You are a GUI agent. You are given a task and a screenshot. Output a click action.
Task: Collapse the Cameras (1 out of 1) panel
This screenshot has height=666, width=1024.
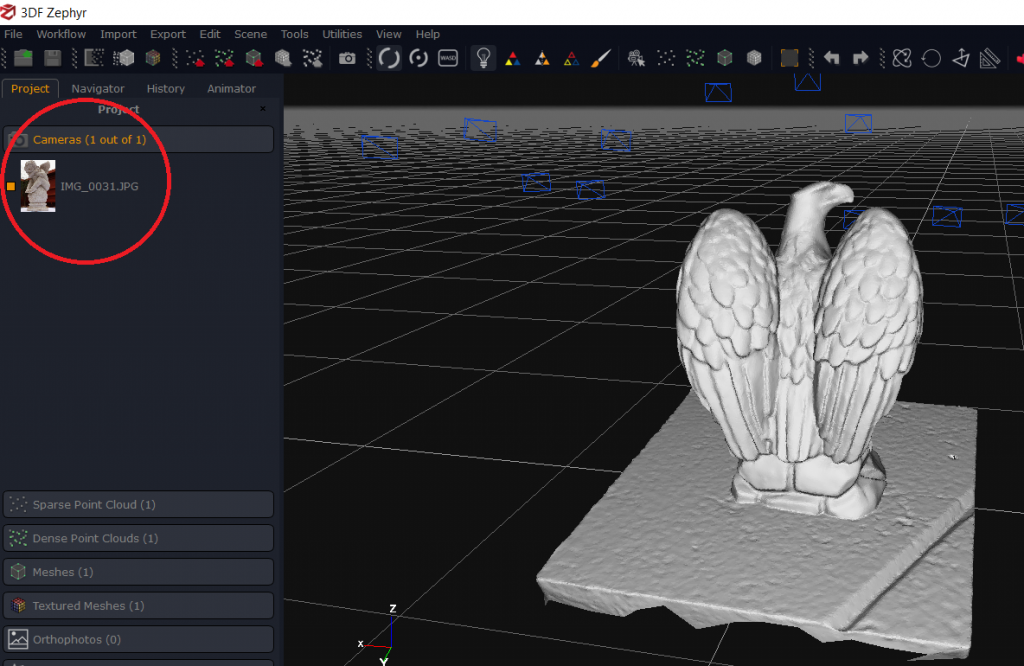pos(138,139)
